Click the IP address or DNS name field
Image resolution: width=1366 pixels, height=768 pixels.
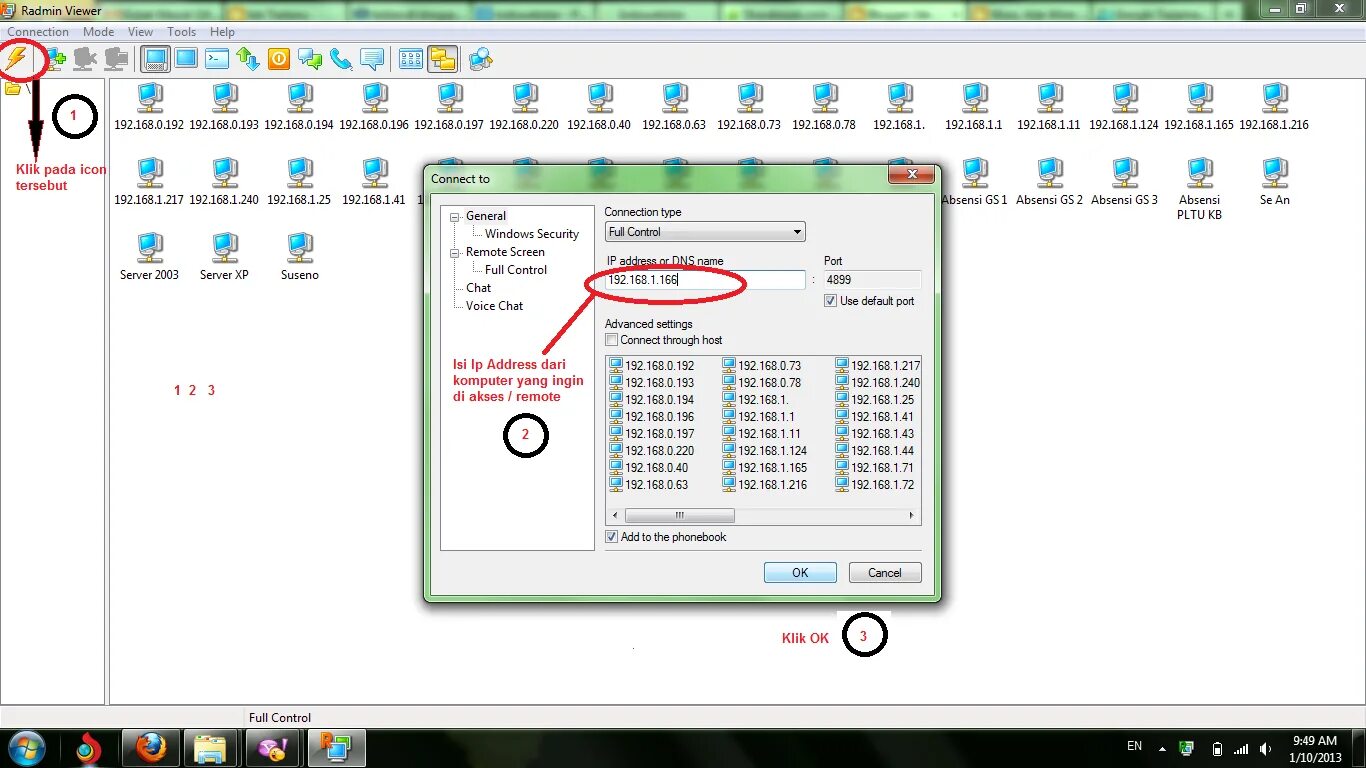(x=705, y=280)
